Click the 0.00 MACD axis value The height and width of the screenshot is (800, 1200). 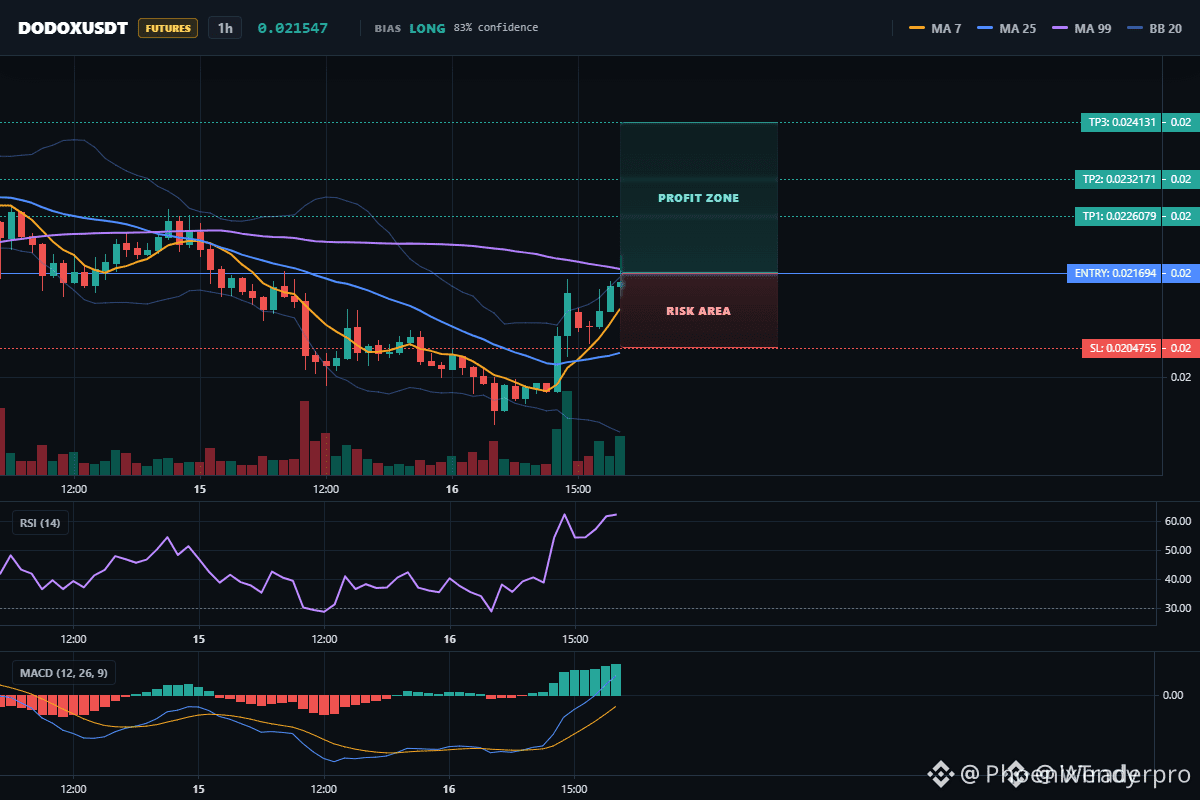(1174, 695)
